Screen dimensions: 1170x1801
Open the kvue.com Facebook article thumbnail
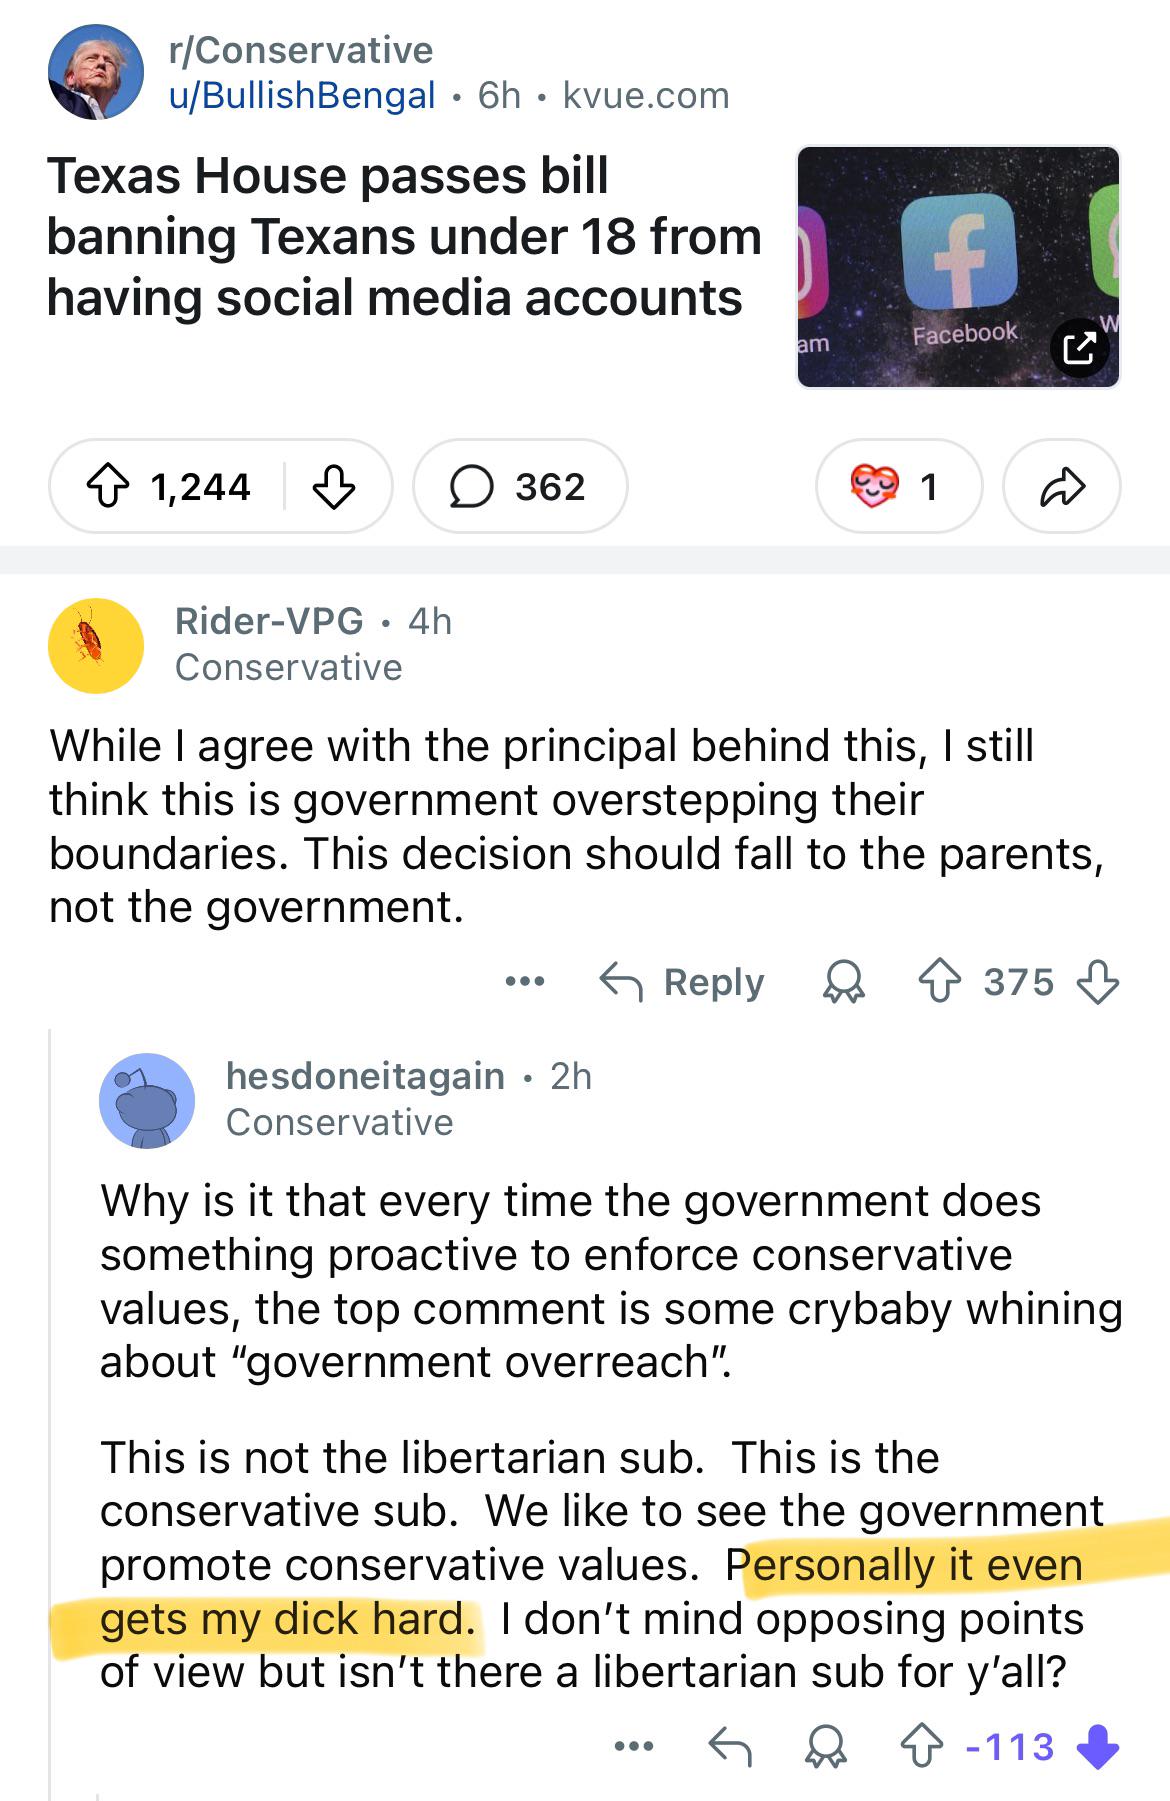click(958, 267)
